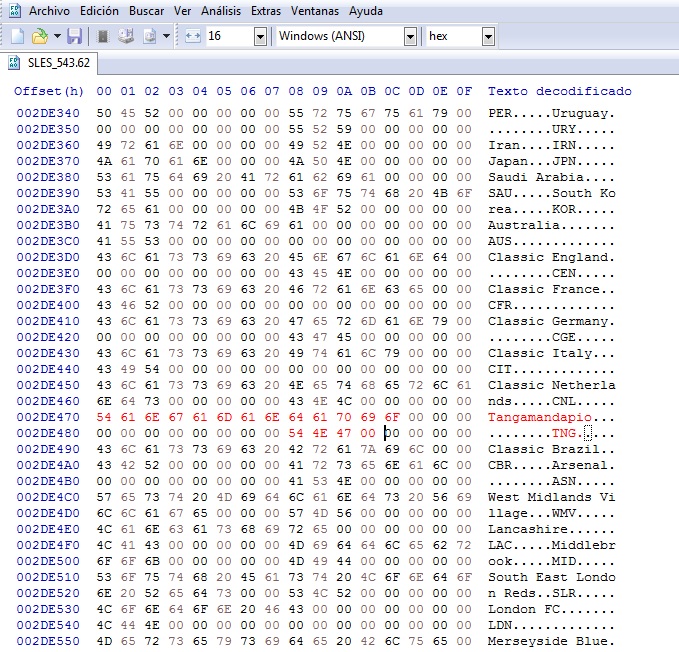This screenshot has height=652, width=679.
Task: Open a file with the folder icon
Action: tap(40, 36)
